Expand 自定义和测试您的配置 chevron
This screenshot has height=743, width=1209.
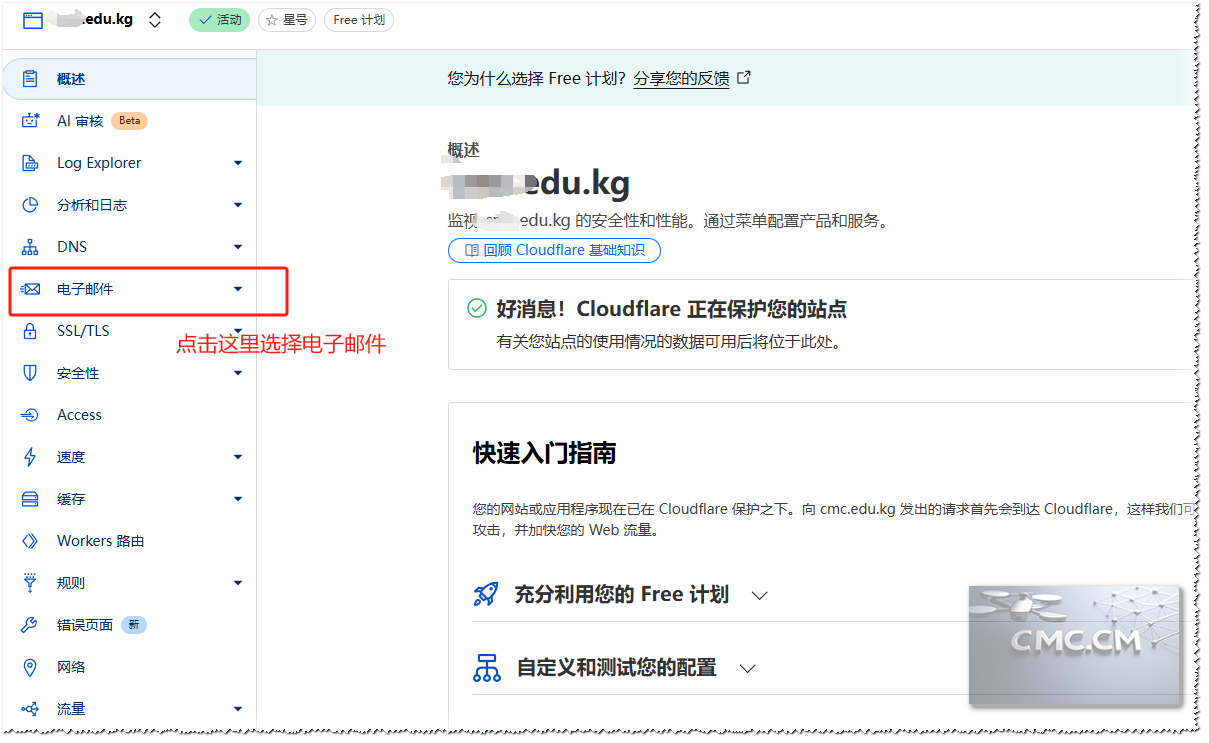pyautogui.click(x=747, y=668)
